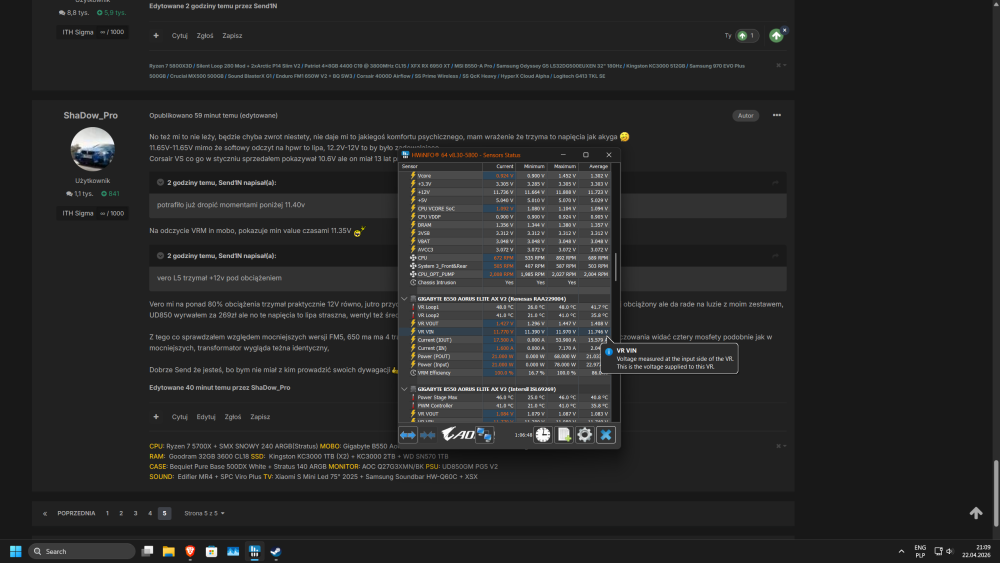The height and width of the screenshot is (563, 1000).
Task: Click Windows taskbar Search box
Action: [x=82, y=552]
